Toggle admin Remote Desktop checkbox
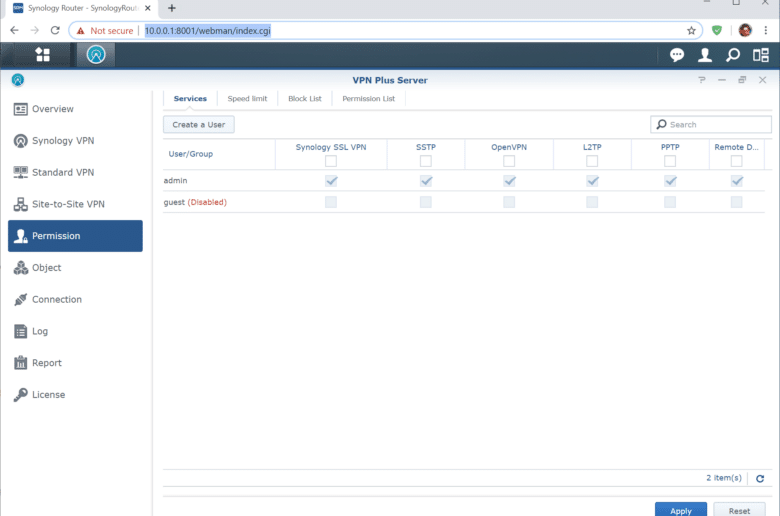The image size is (780, 516). pos(737,181)
